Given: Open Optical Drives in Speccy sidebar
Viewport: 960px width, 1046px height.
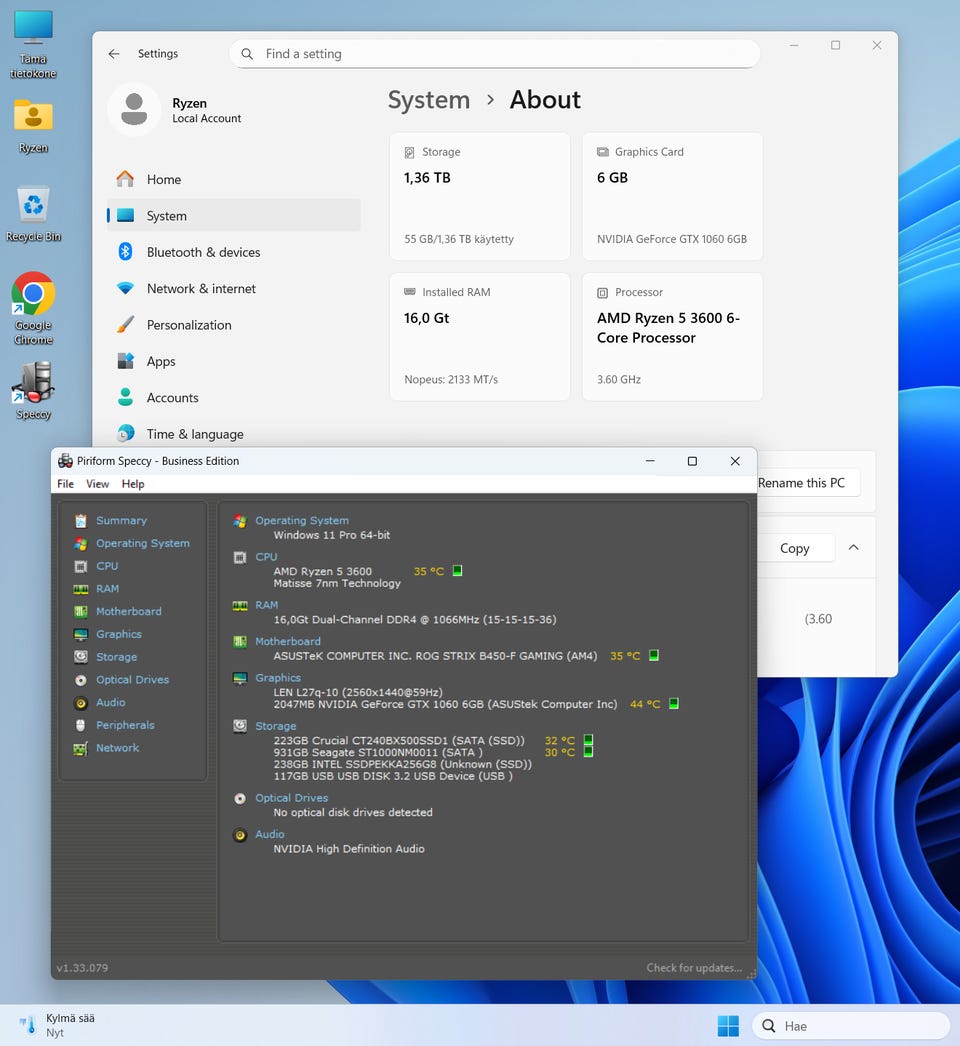Looking at the screenshot, I should pyautogui.click(x=132, y=680).
